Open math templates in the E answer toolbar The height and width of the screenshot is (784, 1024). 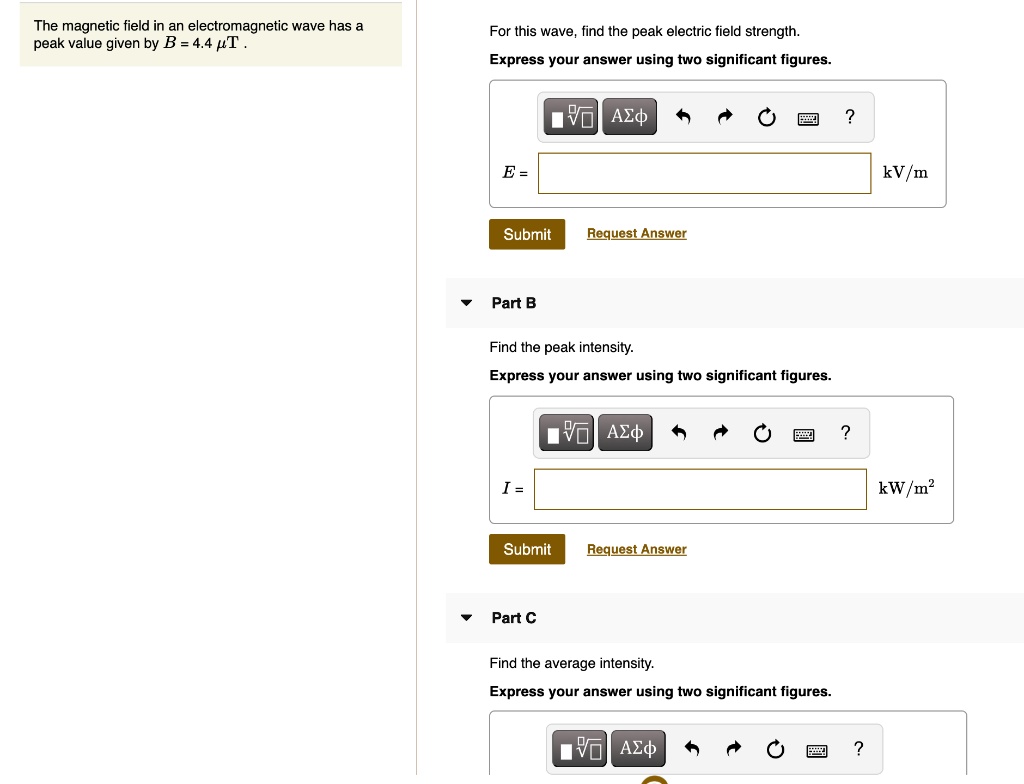pyautogui.click(x=571, y=117)
